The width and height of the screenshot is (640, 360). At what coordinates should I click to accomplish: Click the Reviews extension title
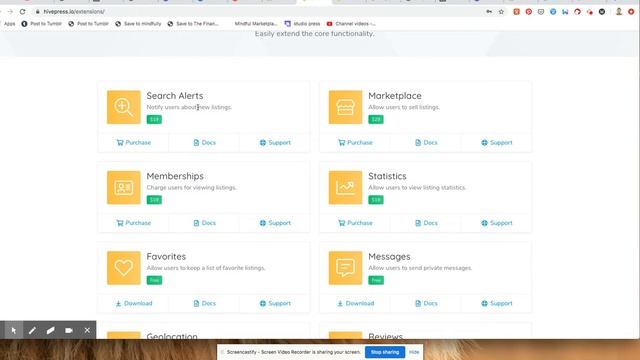(x=385, y=336)
